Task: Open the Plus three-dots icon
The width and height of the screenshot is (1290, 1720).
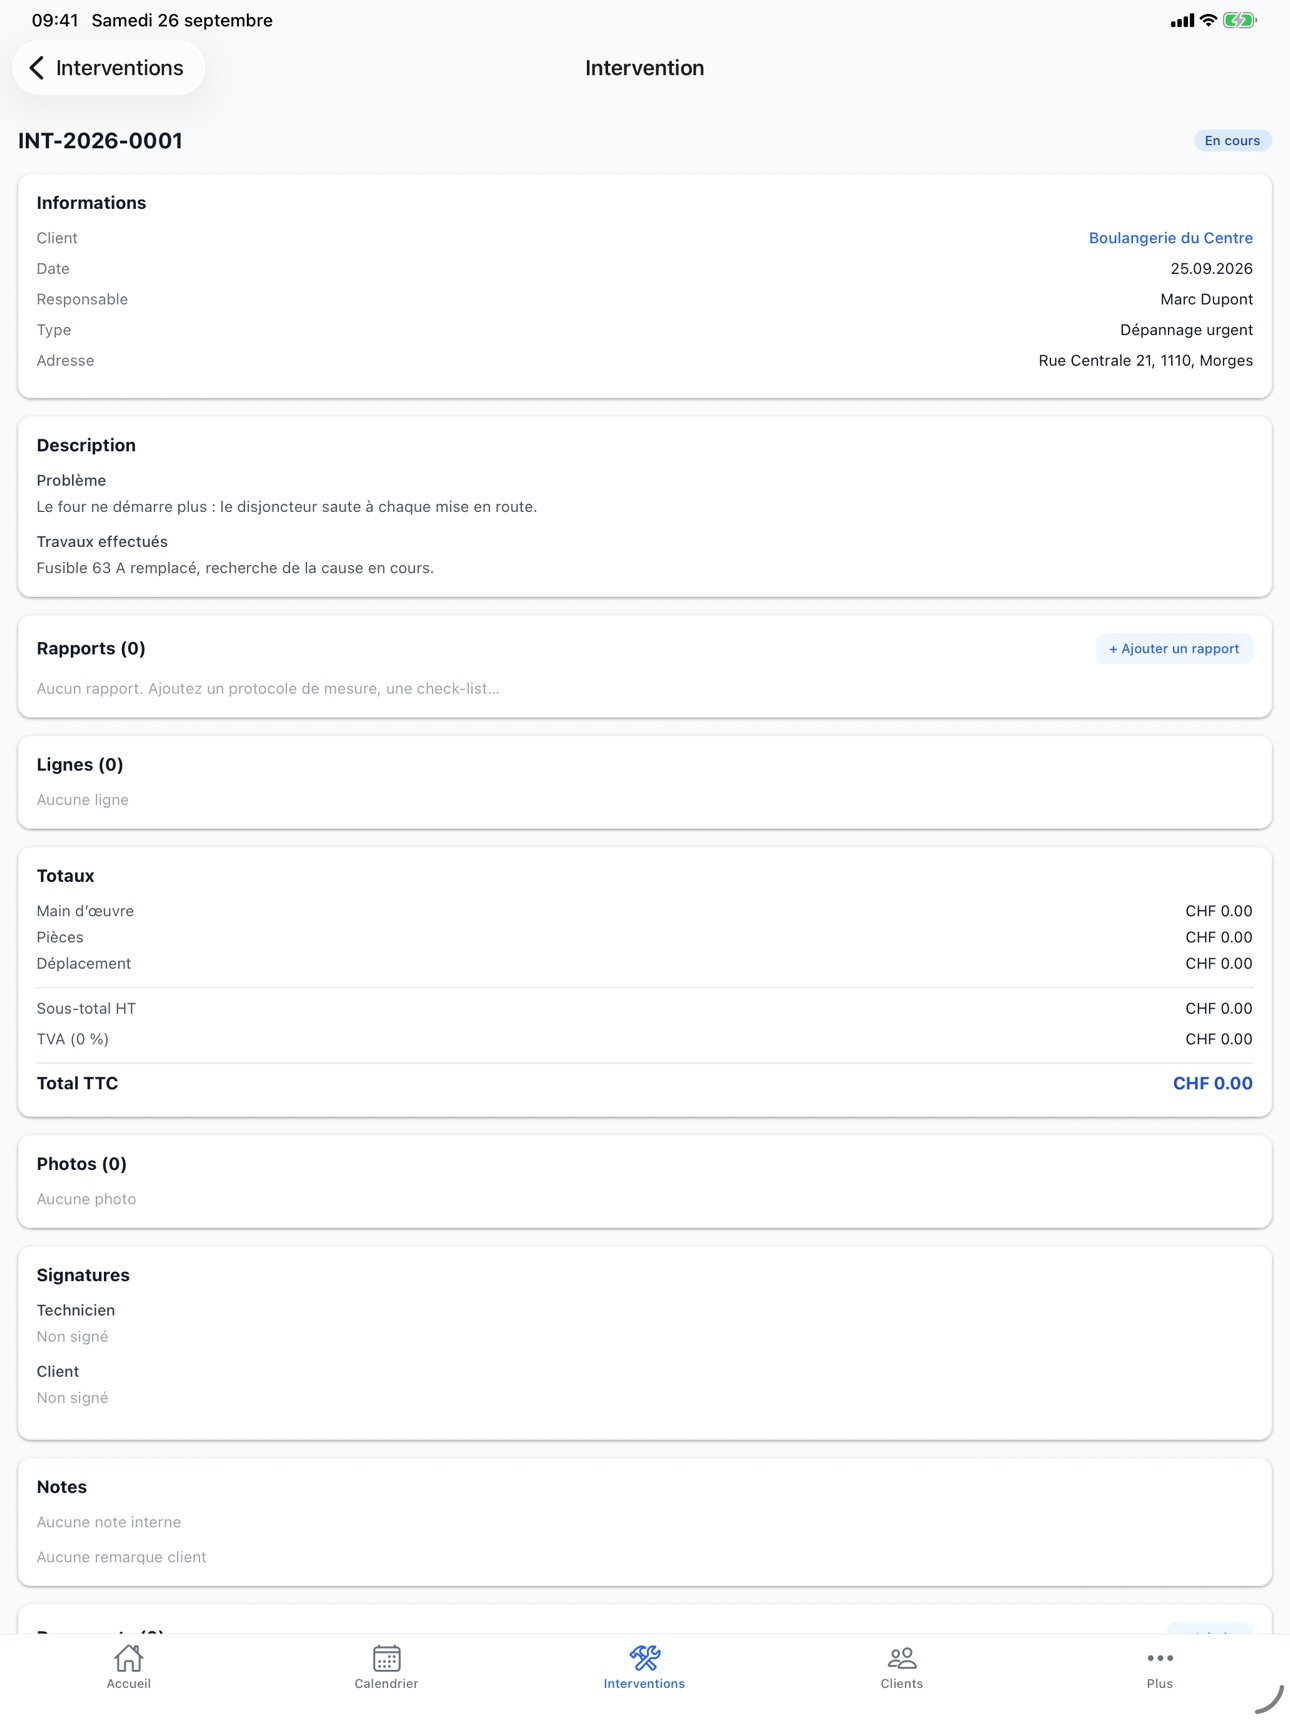Action: 1160,1658
